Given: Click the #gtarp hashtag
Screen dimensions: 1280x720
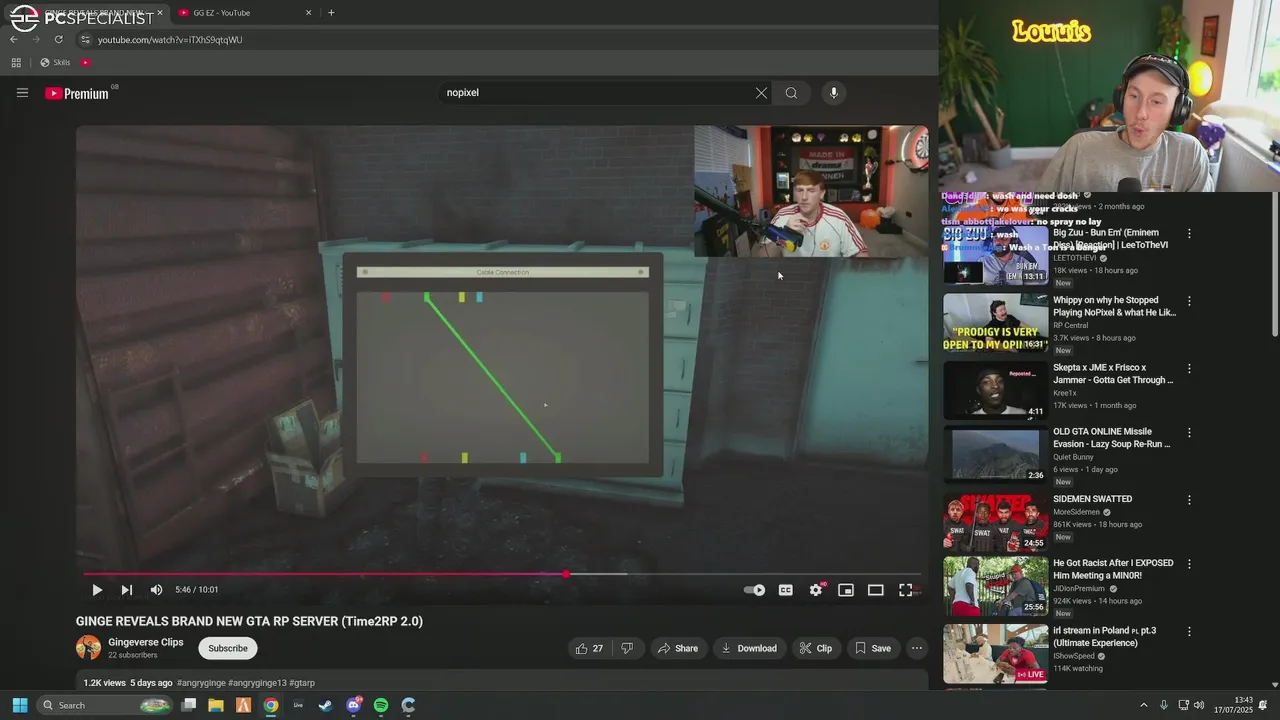Looking at the screenshot, I should [300, 683].
